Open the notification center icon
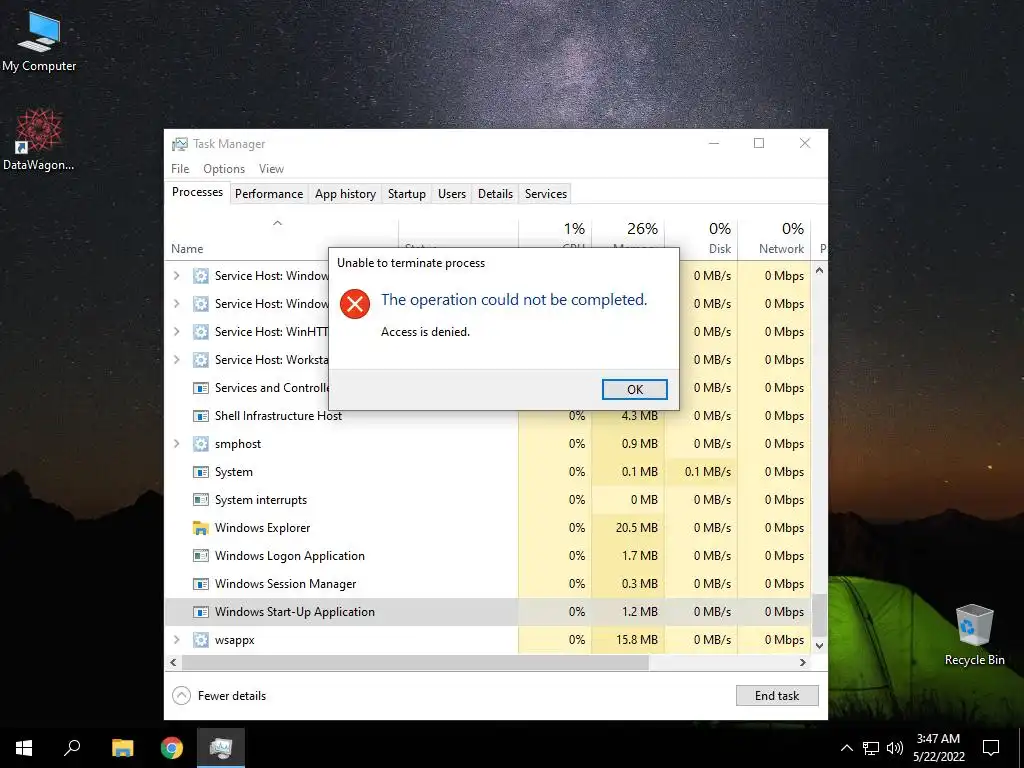 tap(991, 748)
